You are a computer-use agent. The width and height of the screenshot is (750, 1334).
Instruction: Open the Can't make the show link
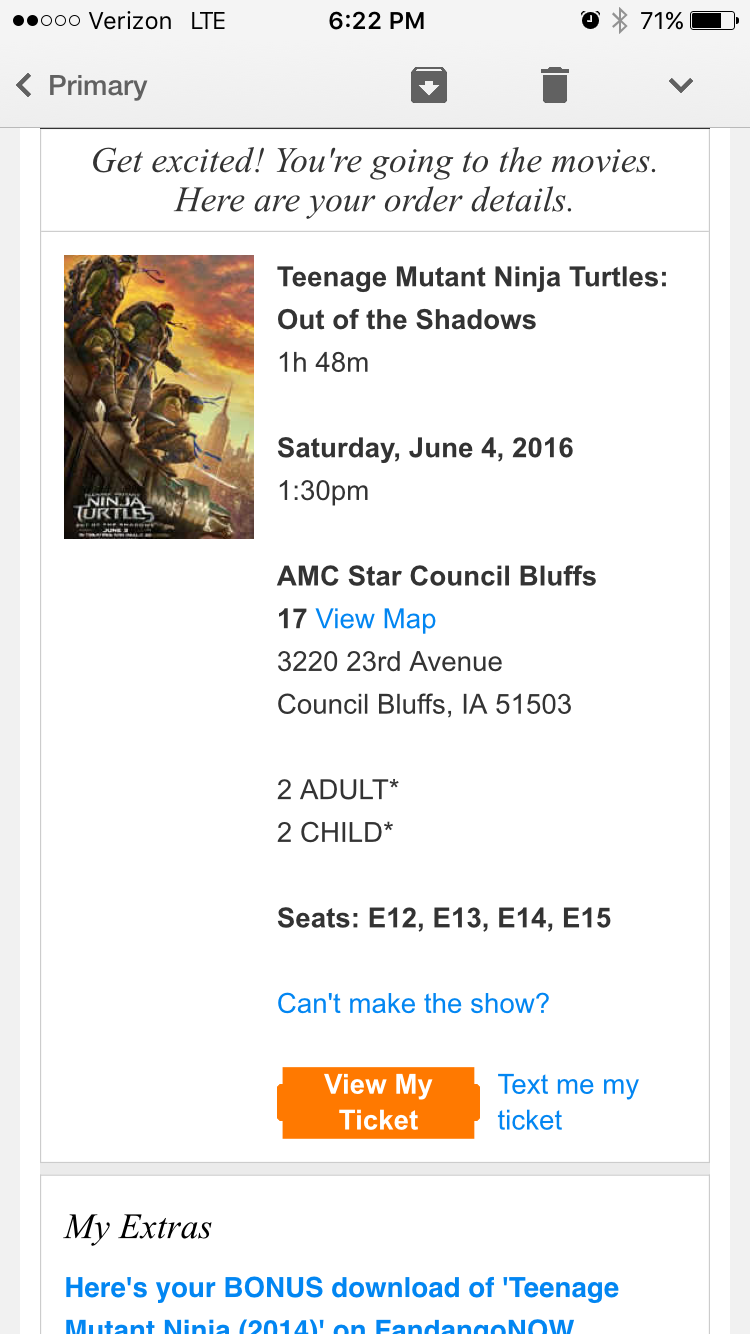click(x=413, y=1003)
